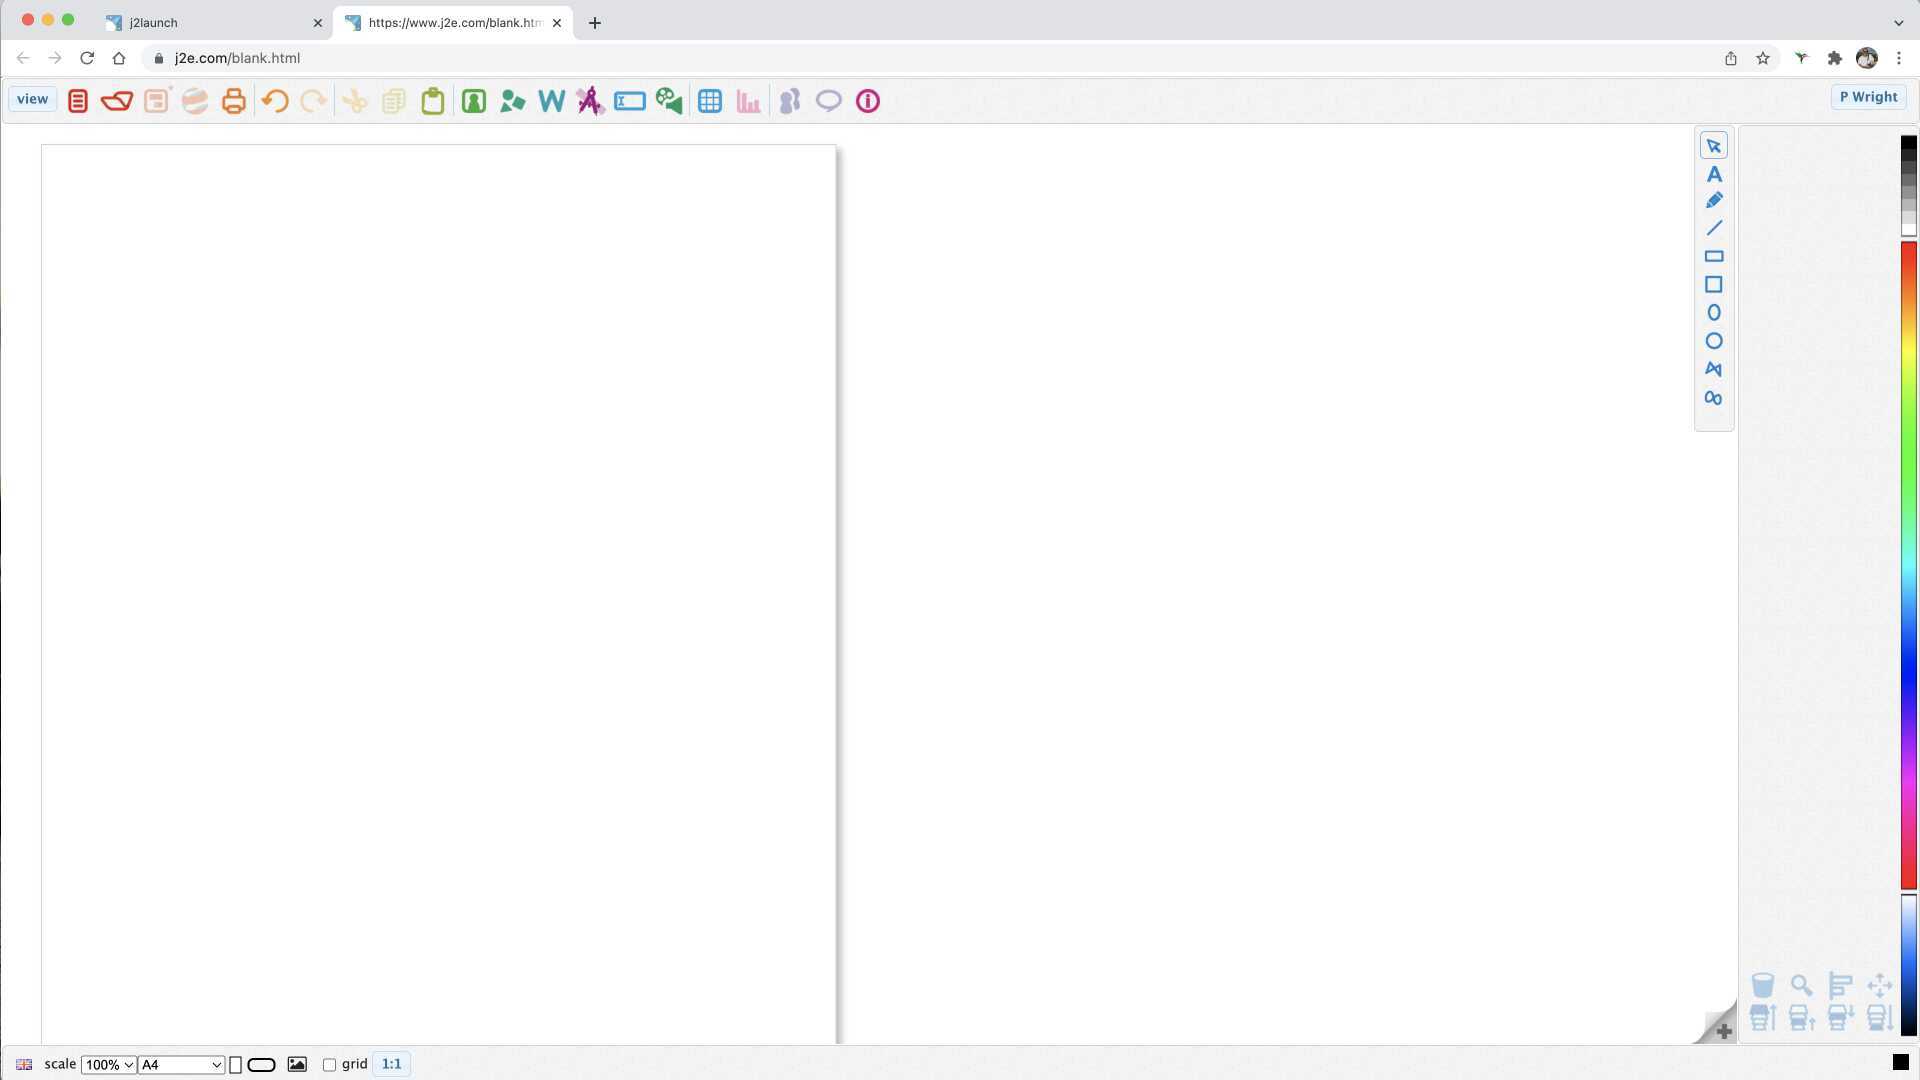
Task: Open the scale percentage dropdown
Action: [x=108, y=1064]
